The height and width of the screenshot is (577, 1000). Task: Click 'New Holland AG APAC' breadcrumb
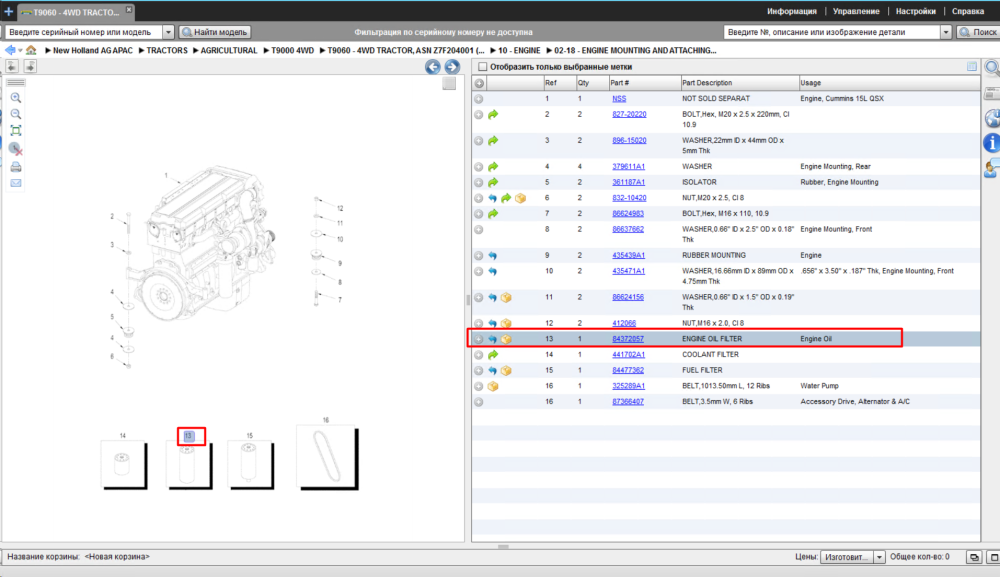(x=93, y=50)
